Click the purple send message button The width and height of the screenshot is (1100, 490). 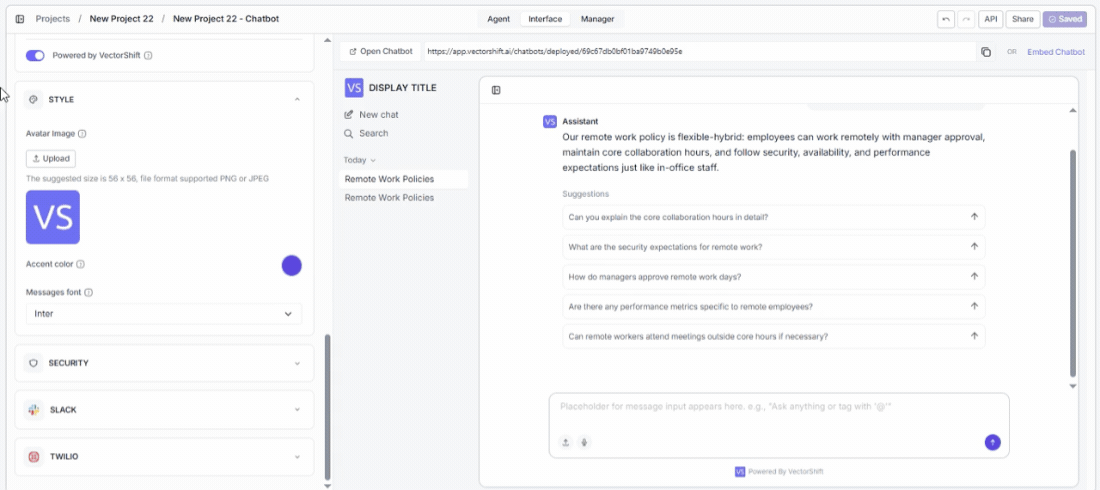coord(993,442)
